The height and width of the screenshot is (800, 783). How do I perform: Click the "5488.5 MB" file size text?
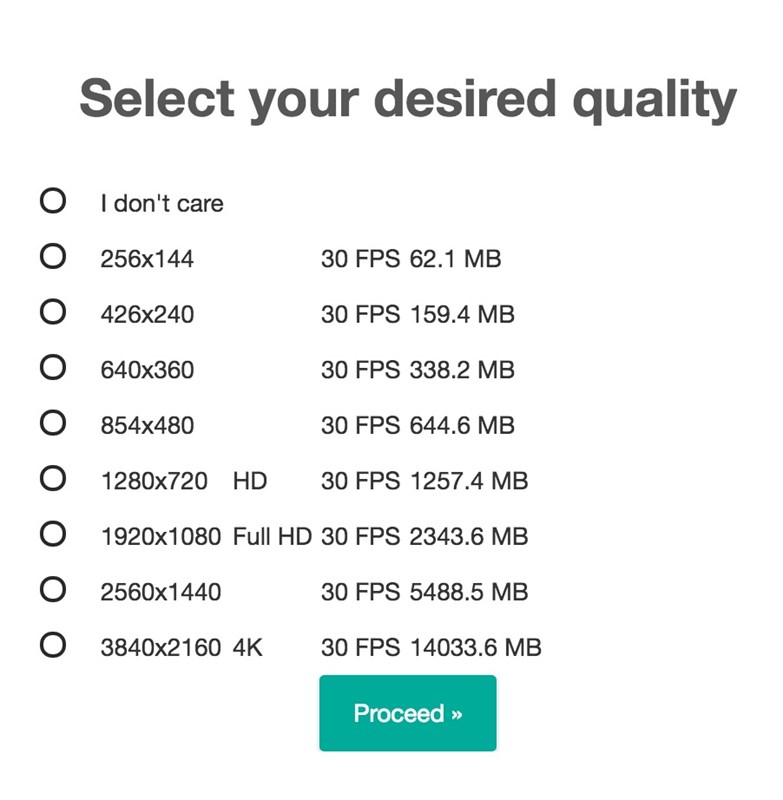[x=468, y=592]
